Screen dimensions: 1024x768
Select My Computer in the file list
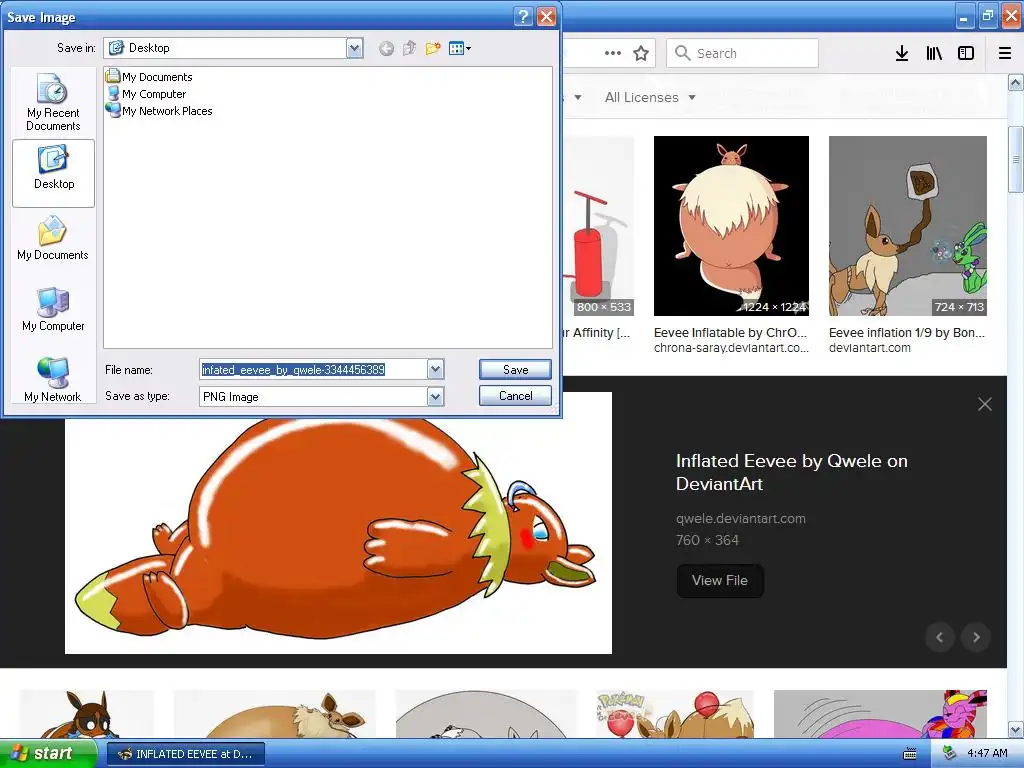click(147, 93)
